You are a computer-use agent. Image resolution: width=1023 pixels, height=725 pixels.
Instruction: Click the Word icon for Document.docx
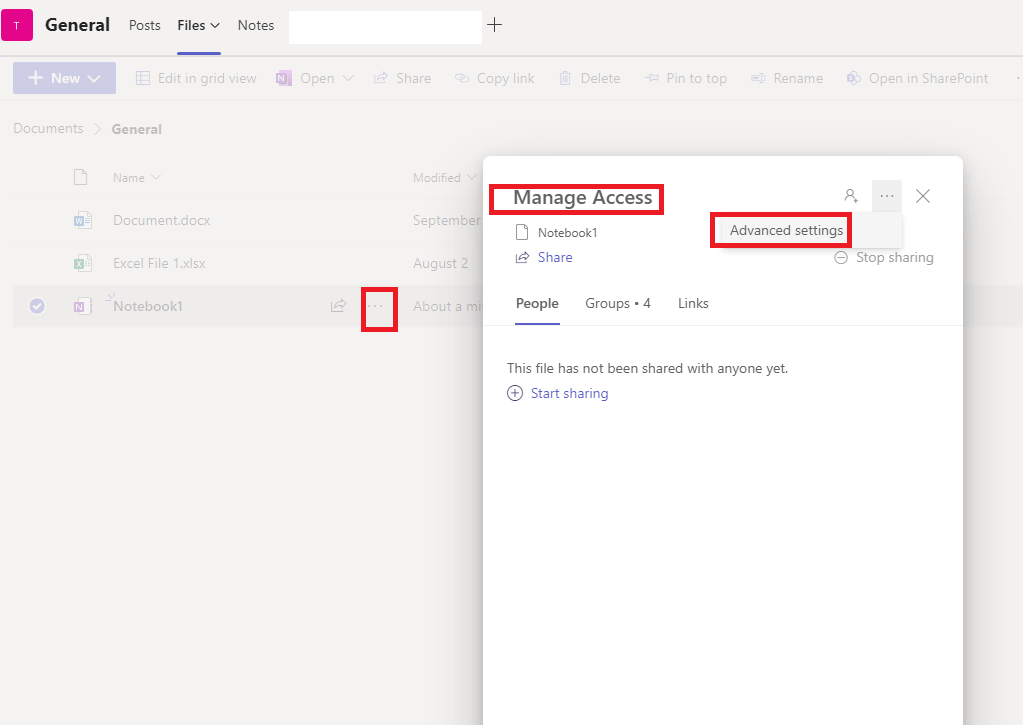coord(82,221)
